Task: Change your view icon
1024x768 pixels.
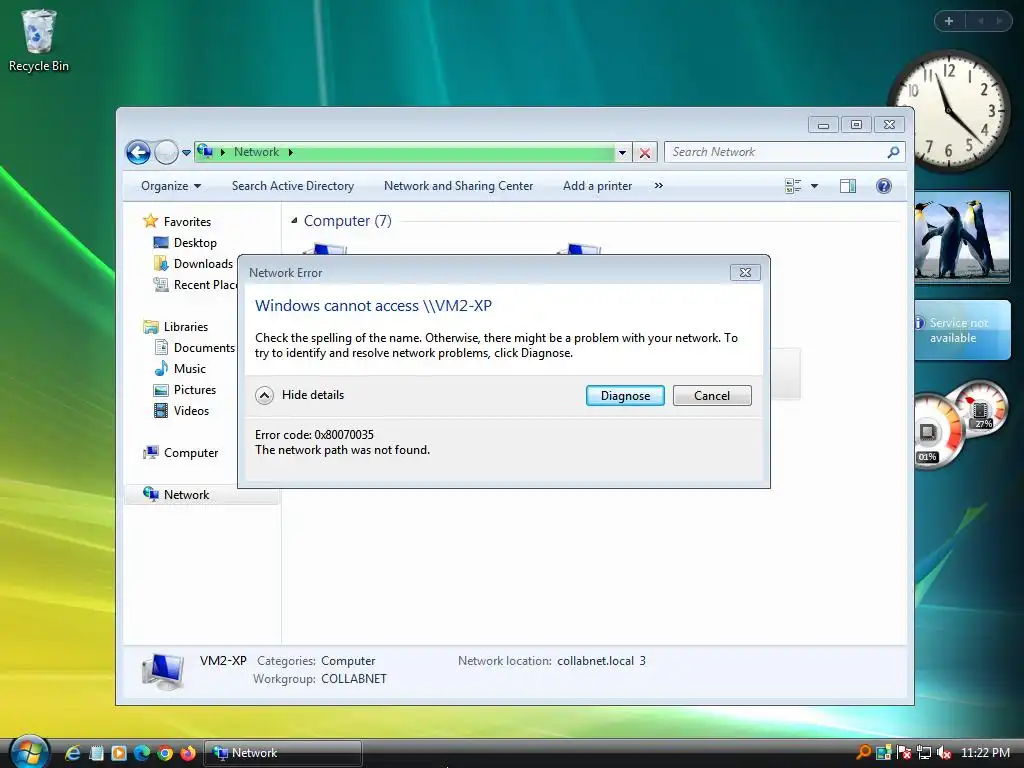Action: 793,186
